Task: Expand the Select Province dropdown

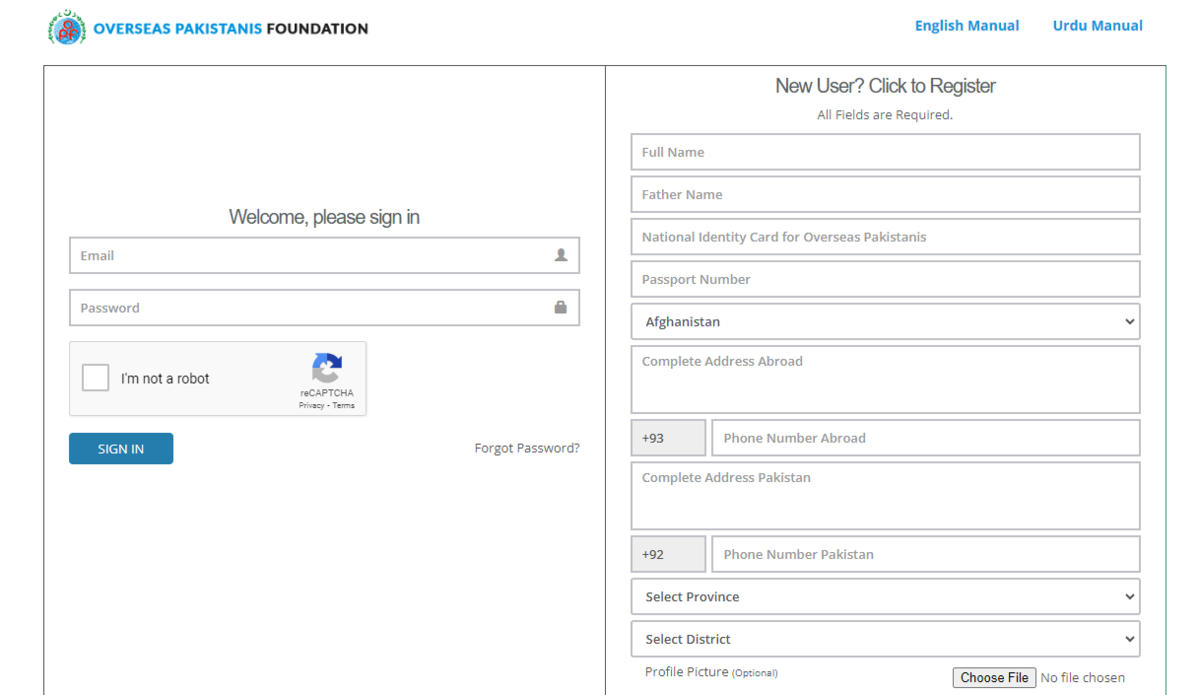Action: click(x=885, y=597)
